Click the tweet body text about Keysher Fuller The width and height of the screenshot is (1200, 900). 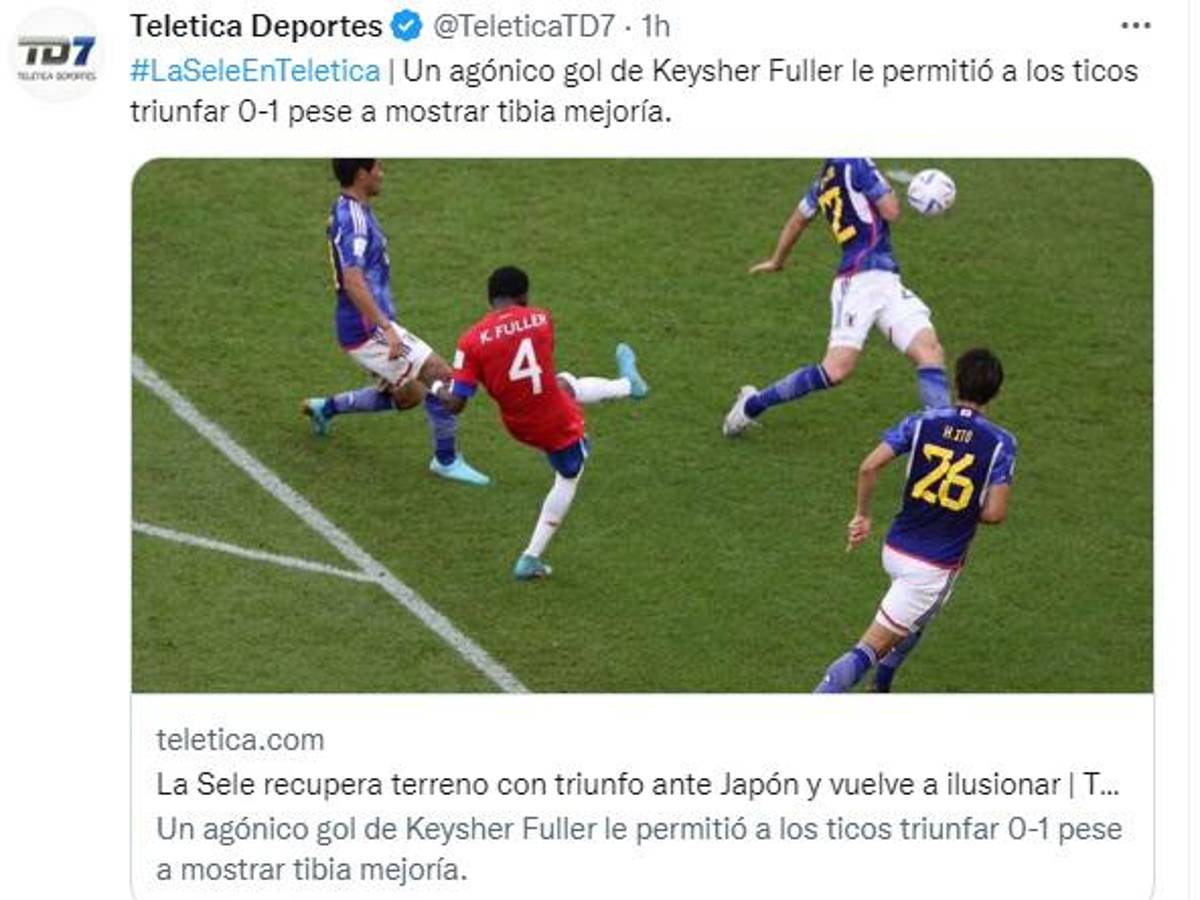pos(634,92)
